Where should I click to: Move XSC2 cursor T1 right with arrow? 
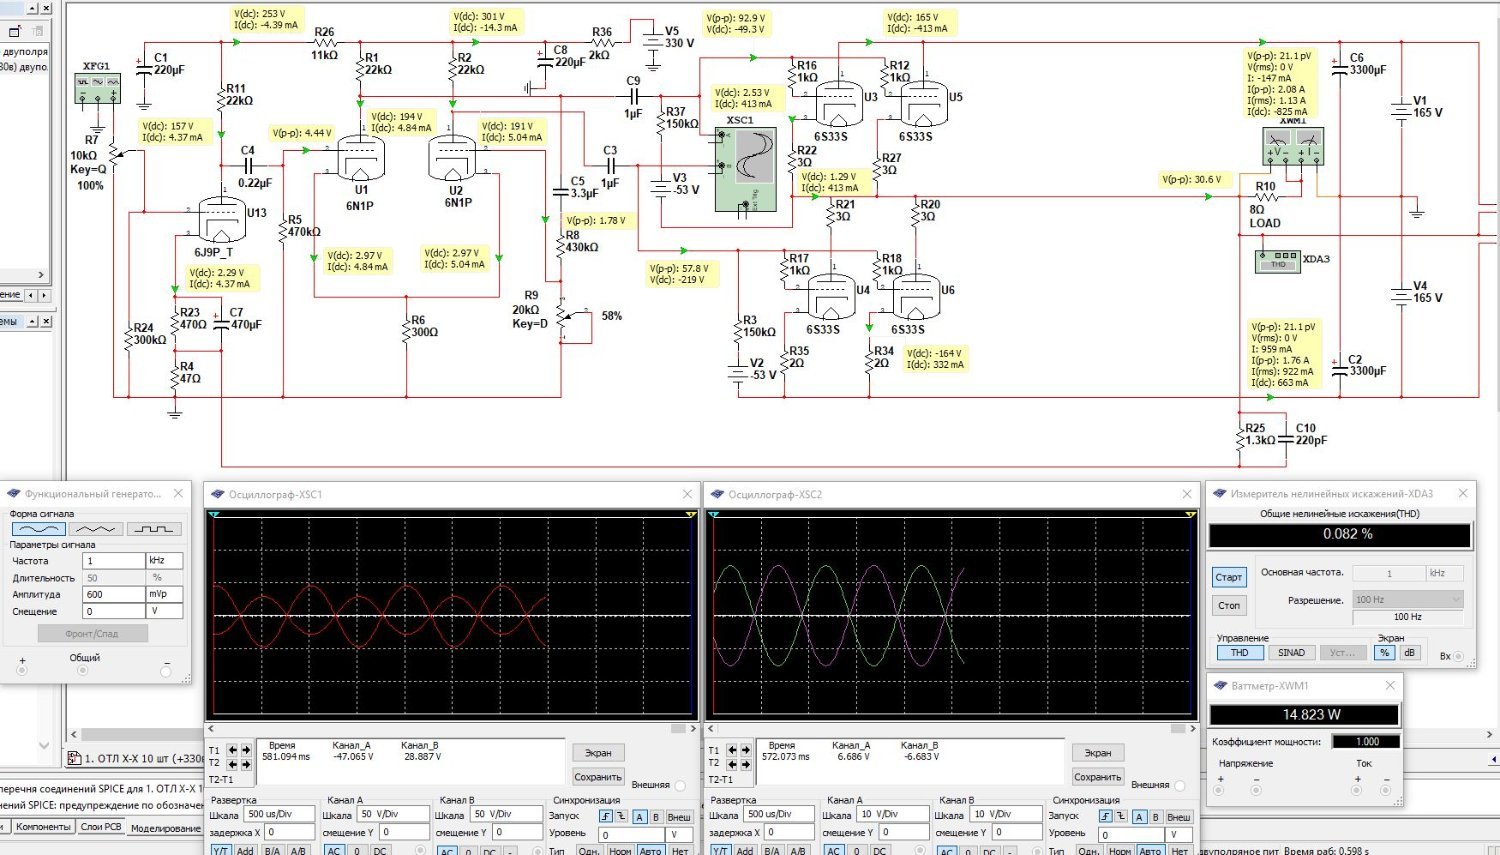coord(746,750)
